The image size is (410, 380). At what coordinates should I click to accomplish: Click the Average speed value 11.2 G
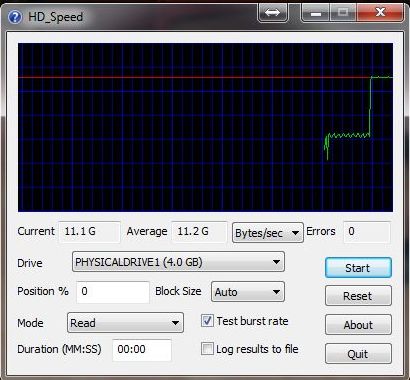pos(199,231)
